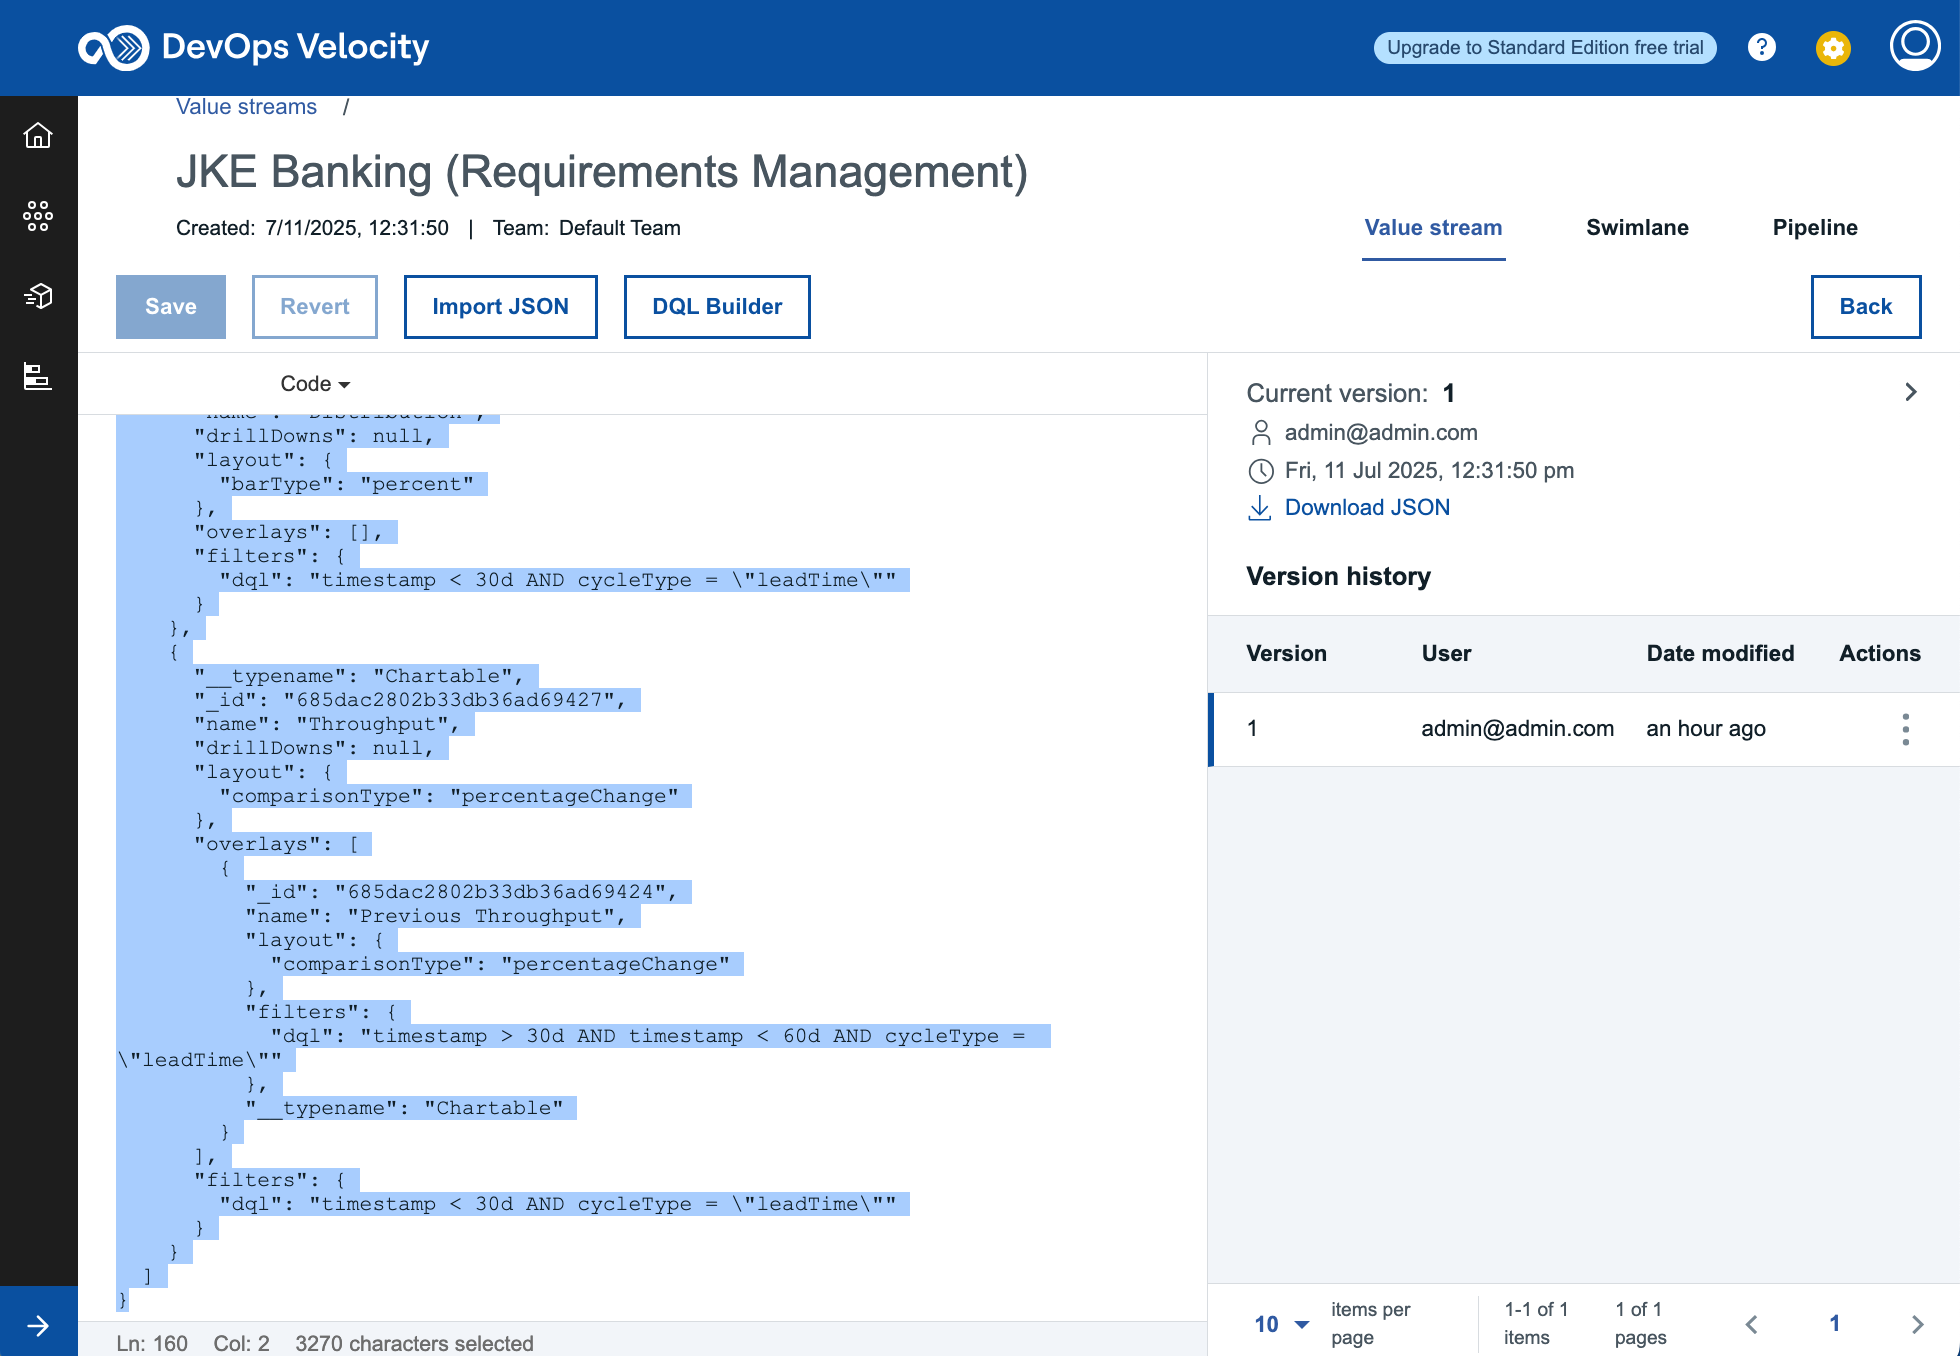Select page 1 in pagination

click(1835, 1324)
